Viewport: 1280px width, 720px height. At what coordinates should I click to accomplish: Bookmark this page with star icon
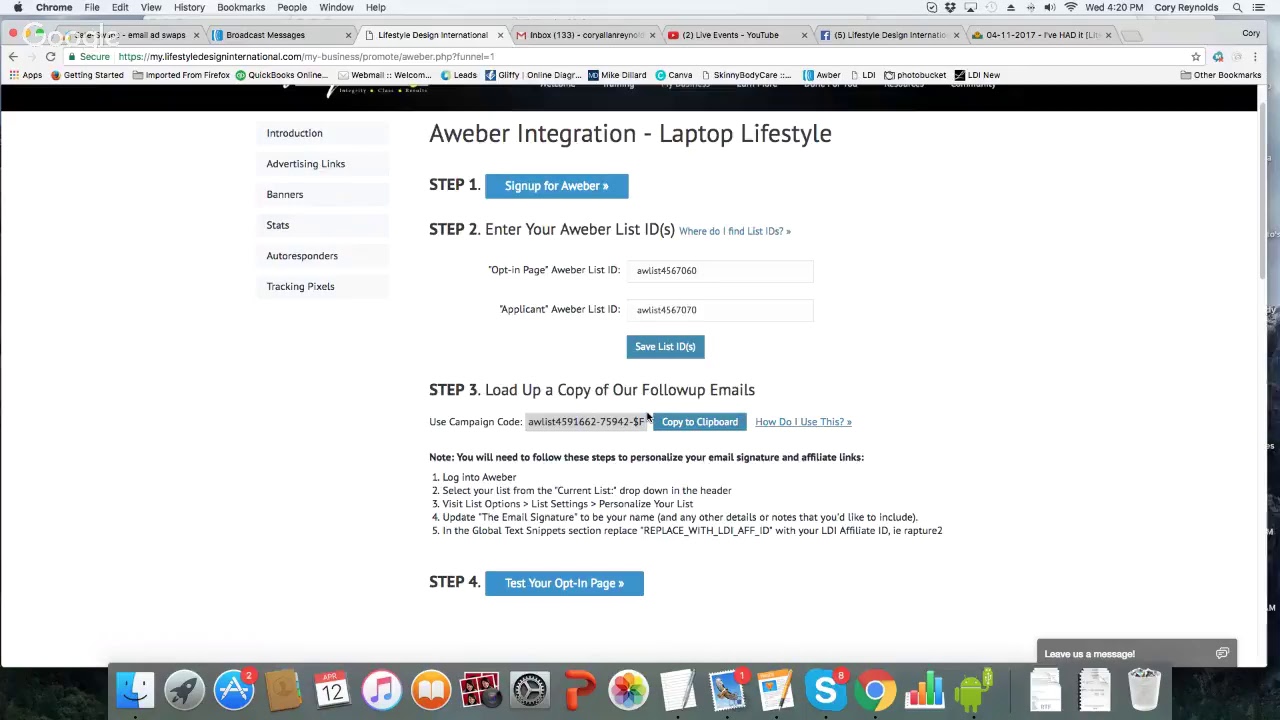pos(1196,57)
